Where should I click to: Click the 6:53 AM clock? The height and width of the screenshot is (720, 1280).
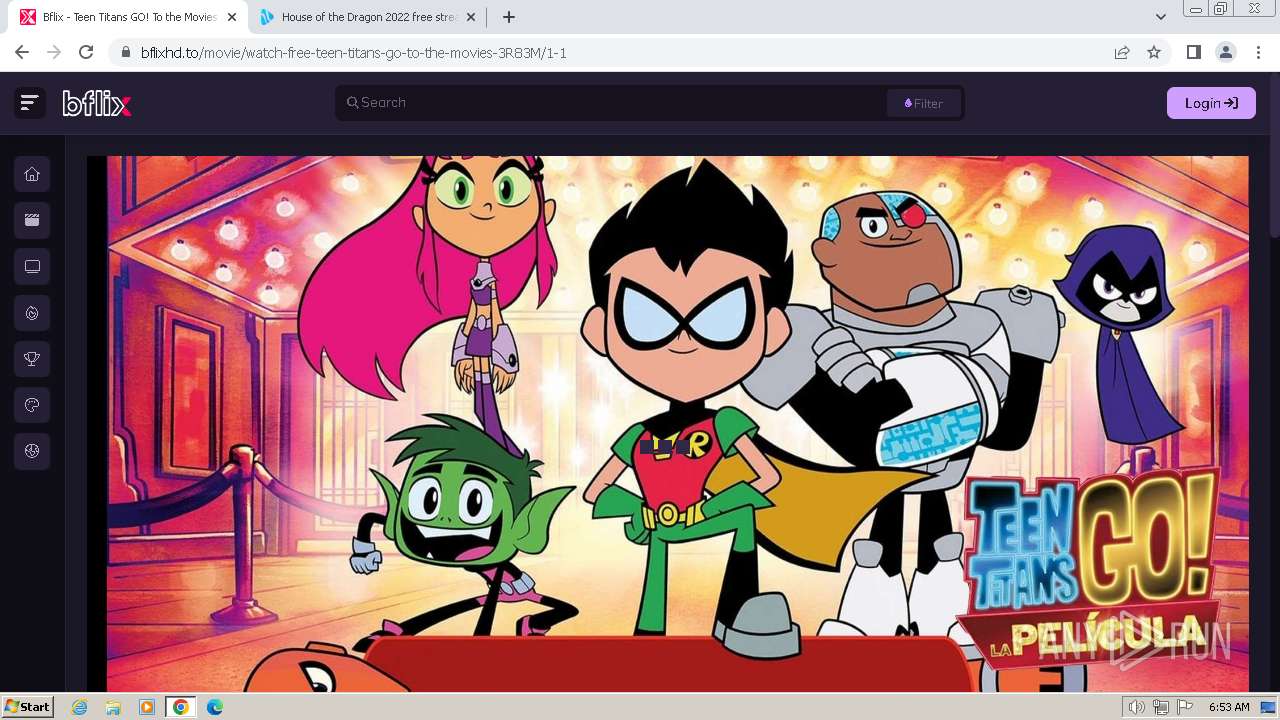(1229, 707)
